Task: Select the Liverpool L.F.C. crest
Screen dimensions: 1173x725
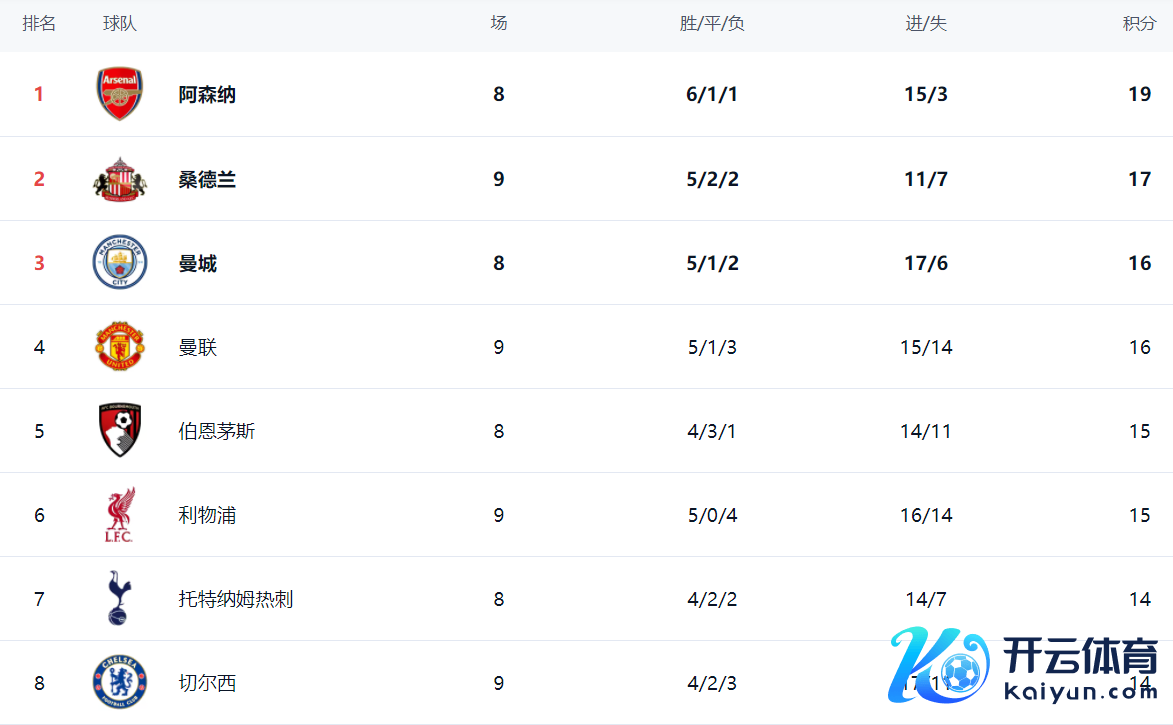Action: coord(120,515)
